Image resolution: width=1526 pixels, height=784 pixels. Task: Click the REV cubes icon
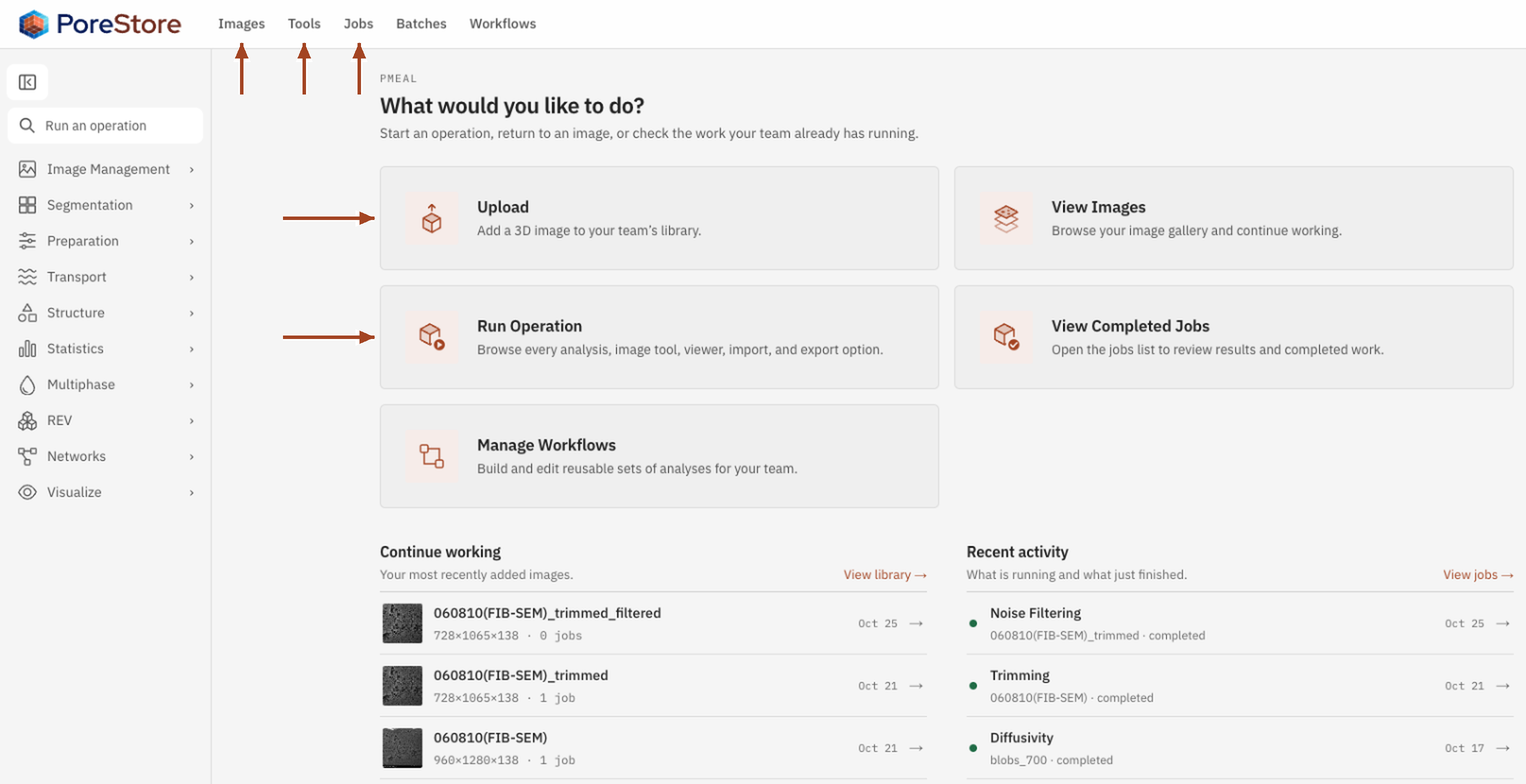click(x=28, y=421)
